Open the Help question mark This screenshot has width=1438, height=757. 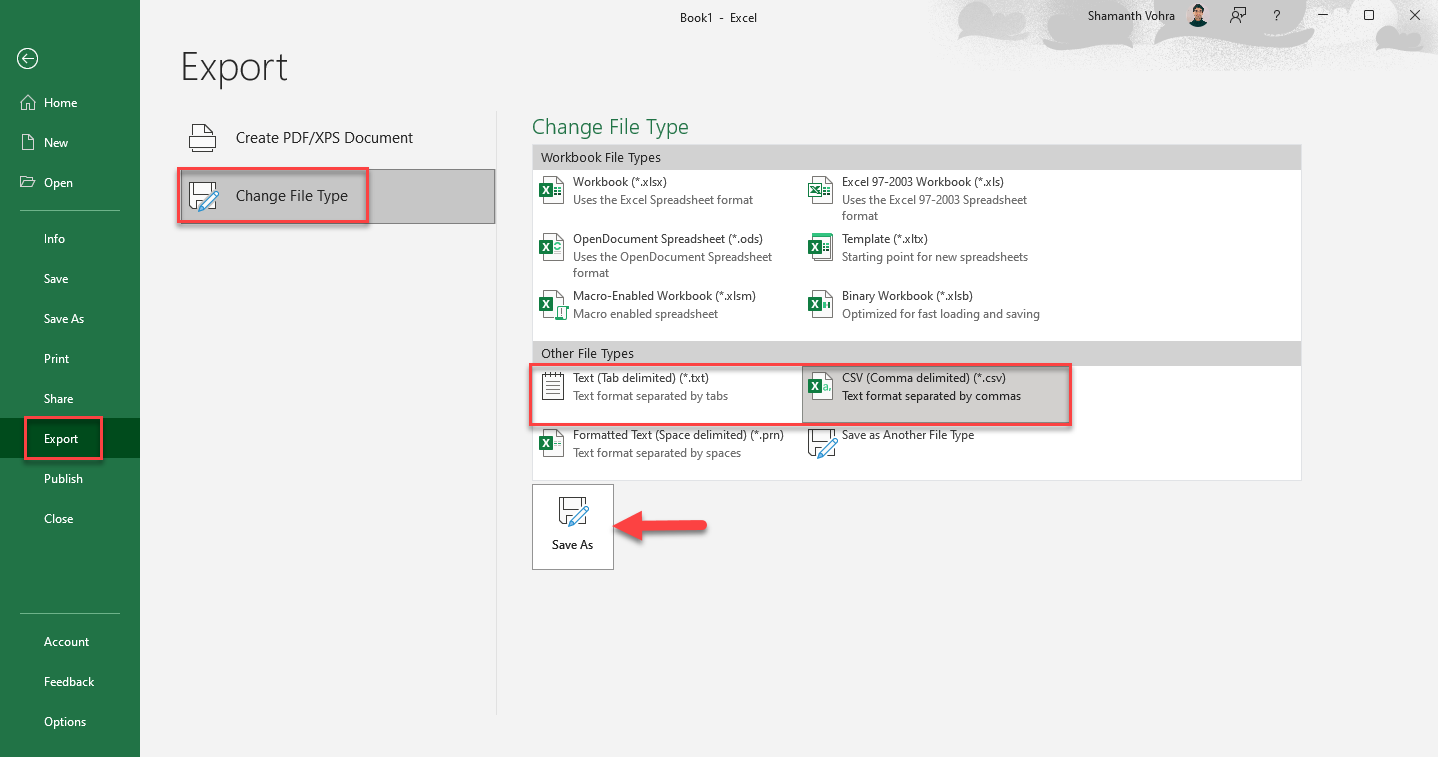point(1277,15)
